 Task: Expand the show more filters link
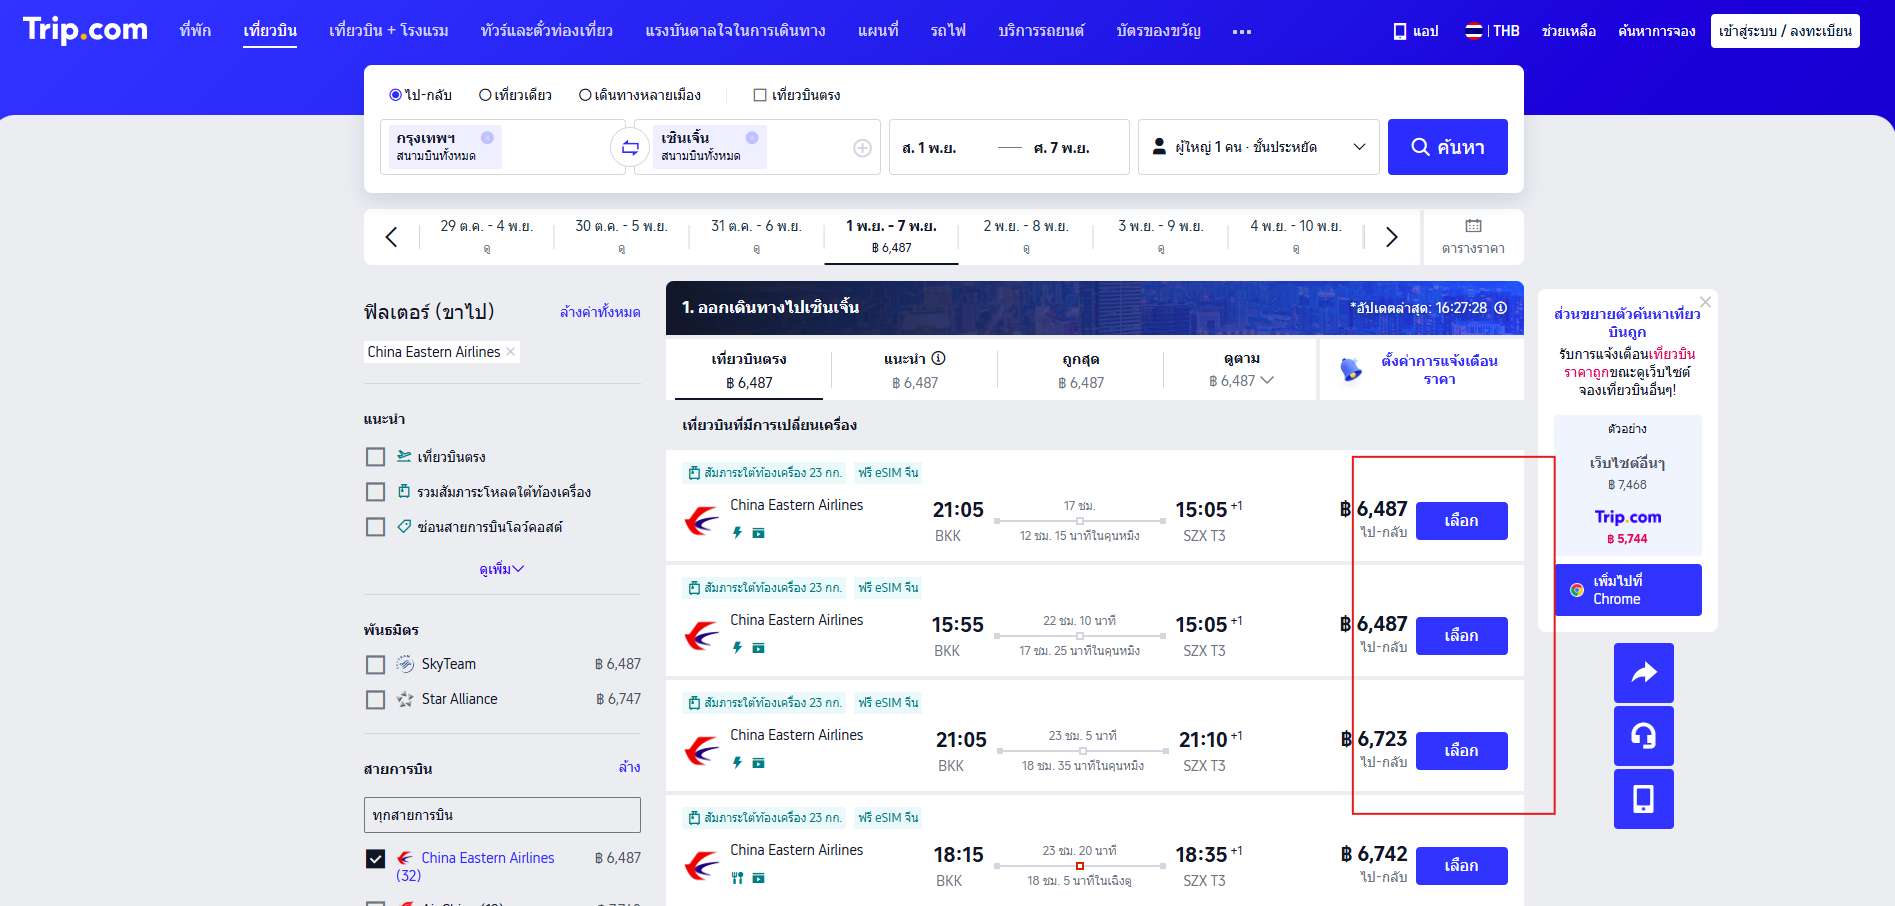(501, 569)
